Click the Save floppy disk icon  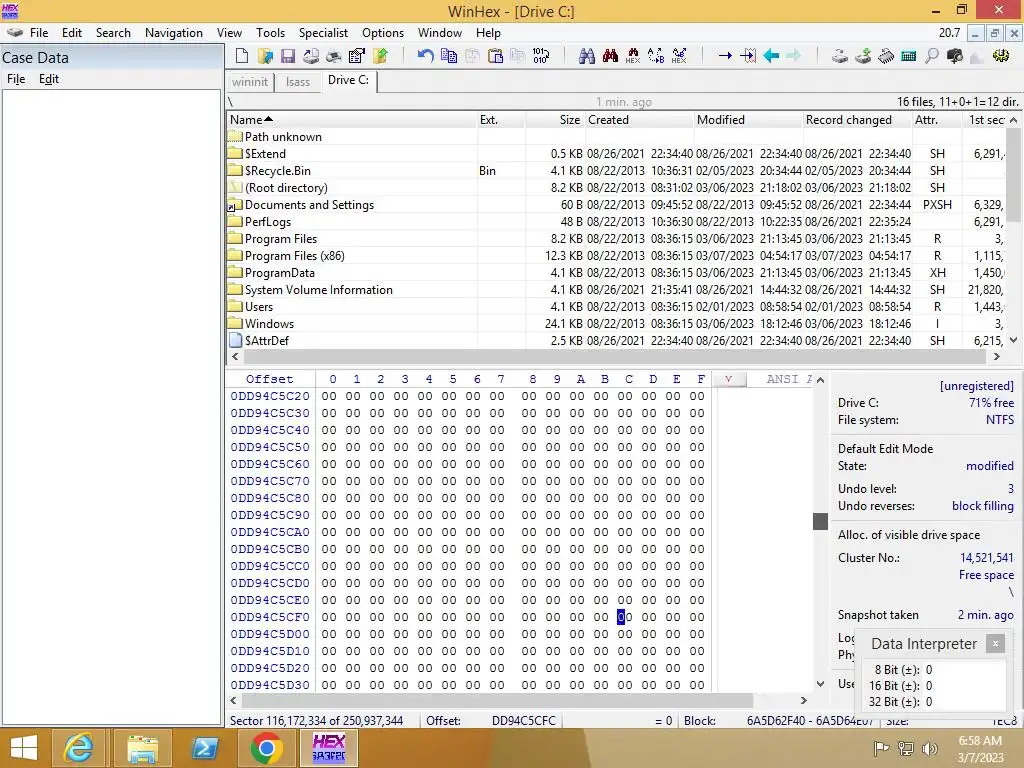[x=288, y=56]
